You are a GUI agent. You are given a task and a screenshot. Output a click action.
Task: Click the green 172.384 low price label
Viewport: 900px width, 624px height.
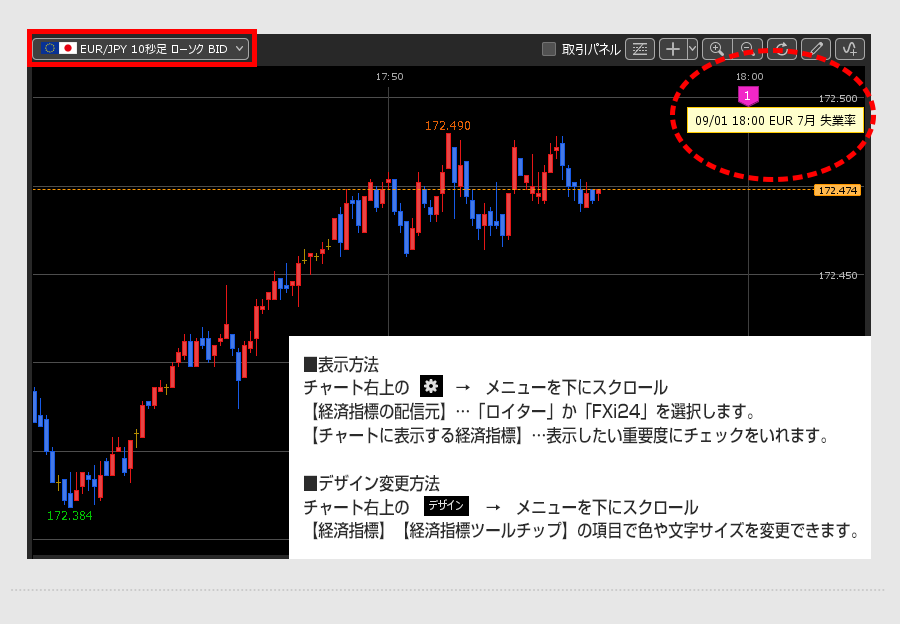(x=70, y=516)
